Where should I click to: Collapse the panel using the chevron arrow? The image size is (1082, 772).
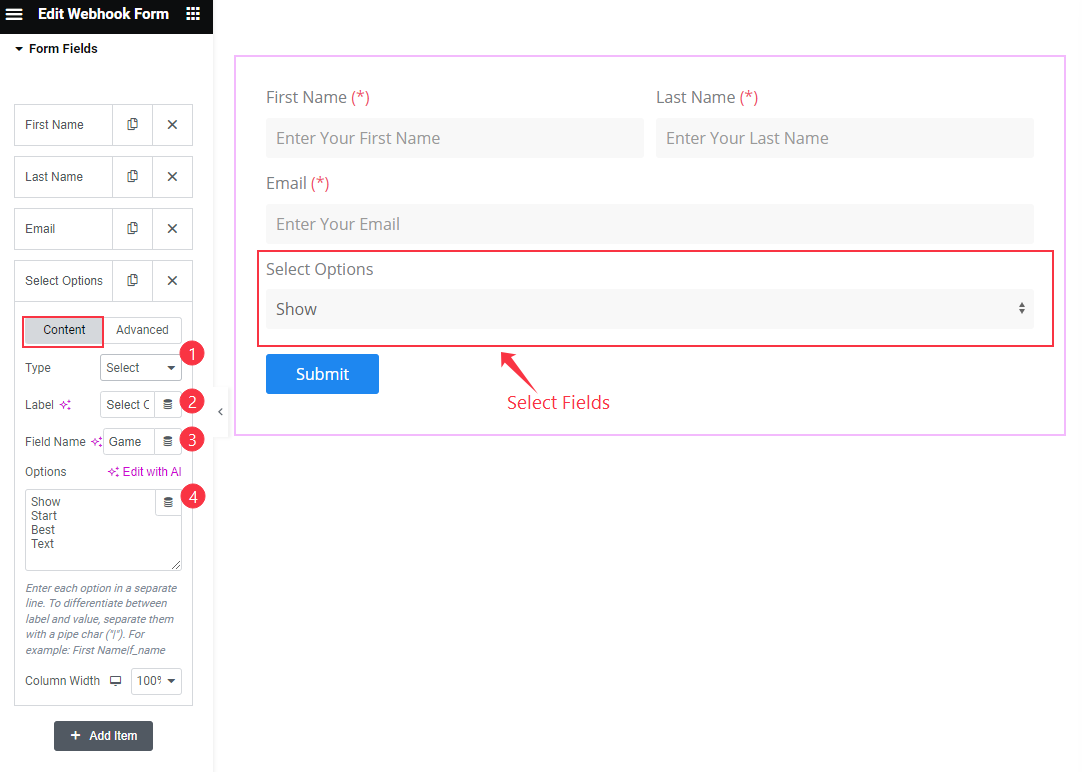[219, 410]
